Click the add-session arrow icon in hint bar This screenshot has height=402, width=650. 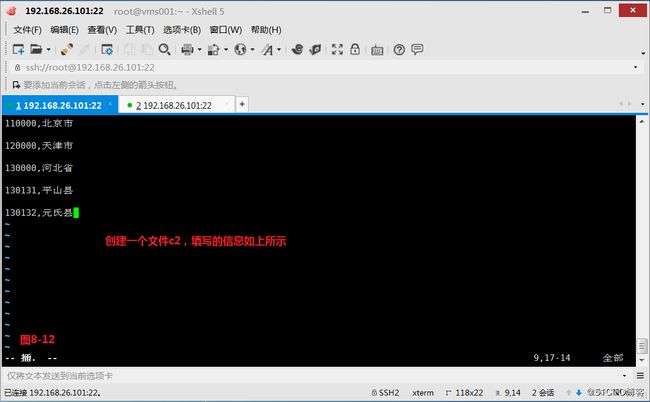(16, 85)
